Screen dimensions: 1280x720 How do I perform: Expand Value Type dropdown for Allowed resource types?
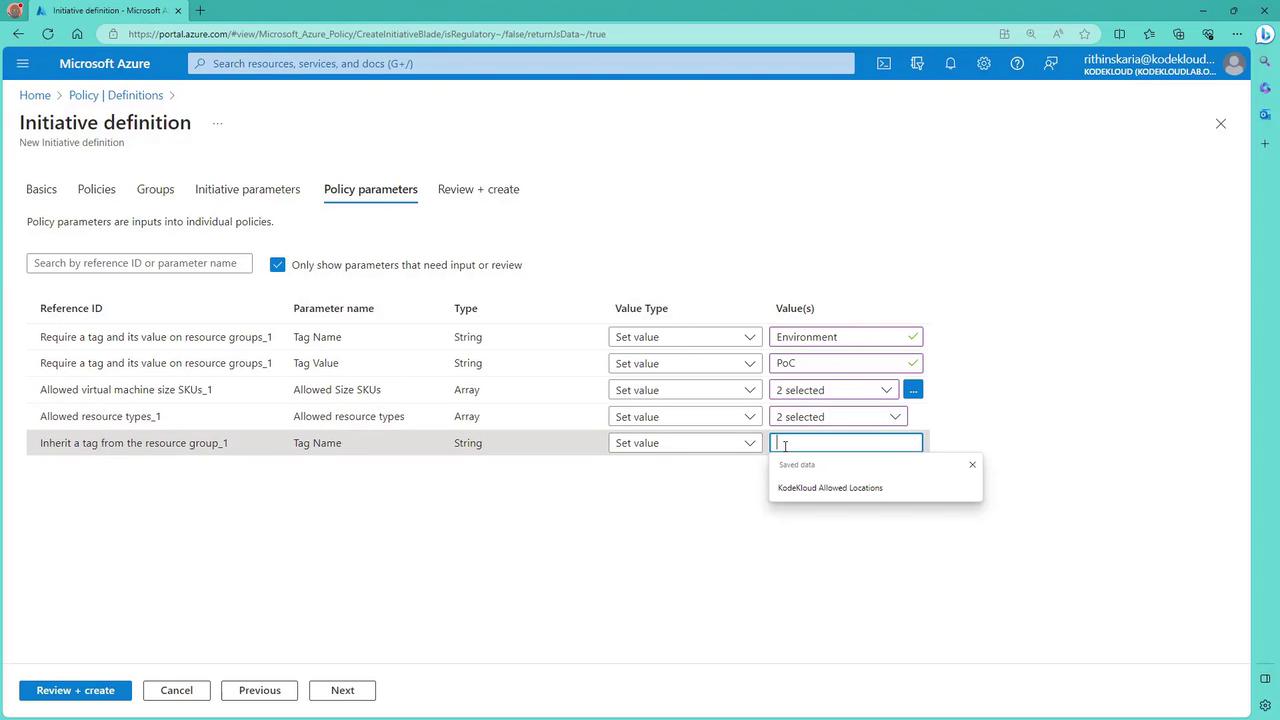[x=685, y=417]
